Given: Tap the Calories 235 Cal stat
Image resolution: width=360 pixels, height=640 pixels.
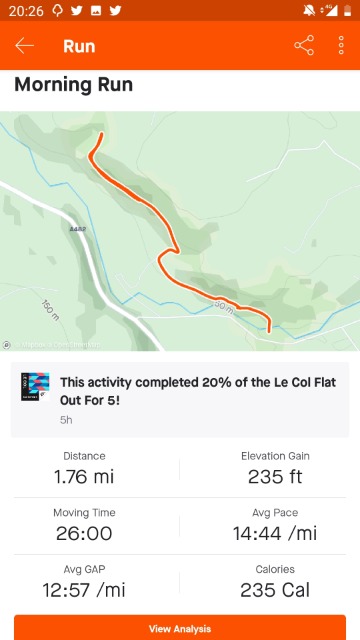Looking at the screenshot, I should [x=275, y=582].
